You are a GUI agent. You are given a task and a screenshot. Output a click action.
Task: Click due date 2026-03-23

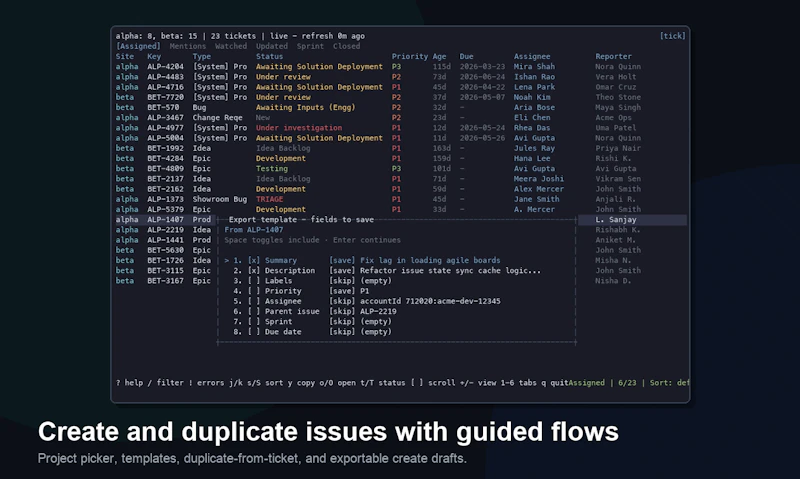click(x=482, y=67)
